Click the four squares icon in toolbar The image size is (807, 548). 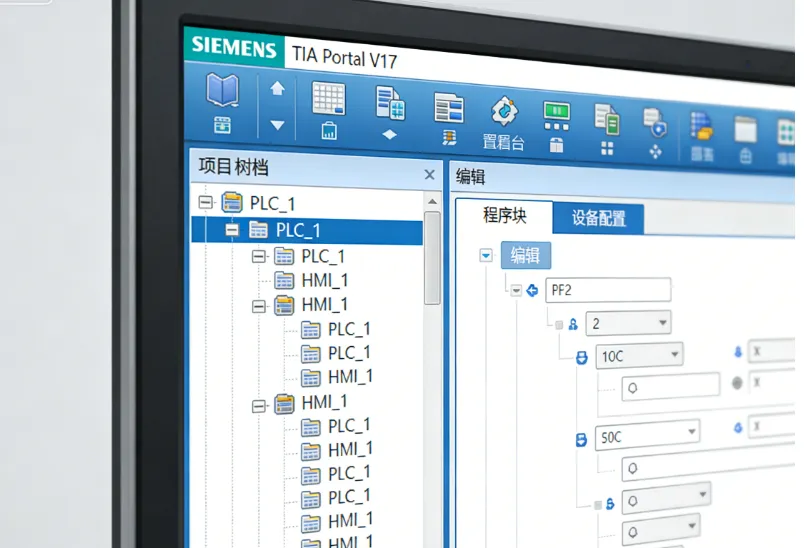point(607,149)
